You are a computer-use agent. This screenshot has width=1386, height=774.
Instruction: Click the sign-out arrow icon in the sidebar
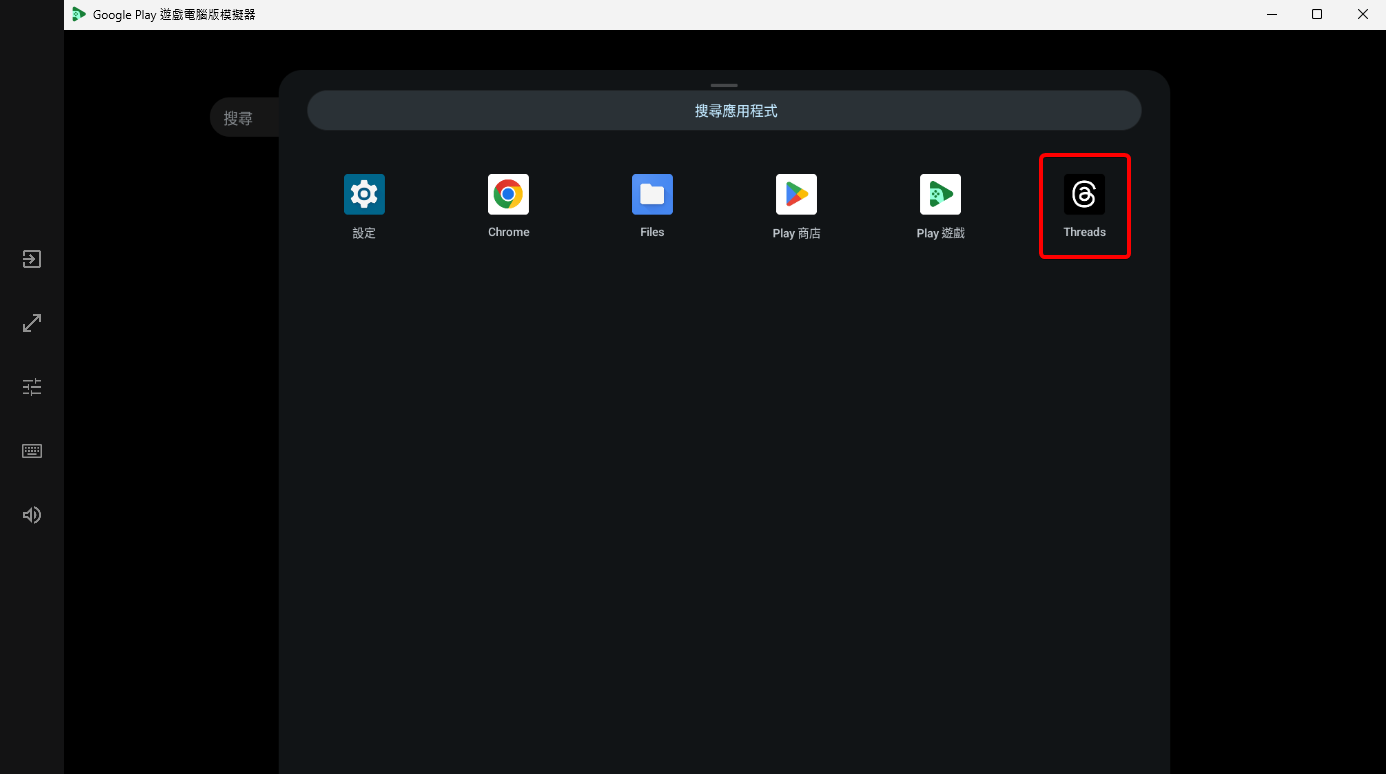point(31,259)
